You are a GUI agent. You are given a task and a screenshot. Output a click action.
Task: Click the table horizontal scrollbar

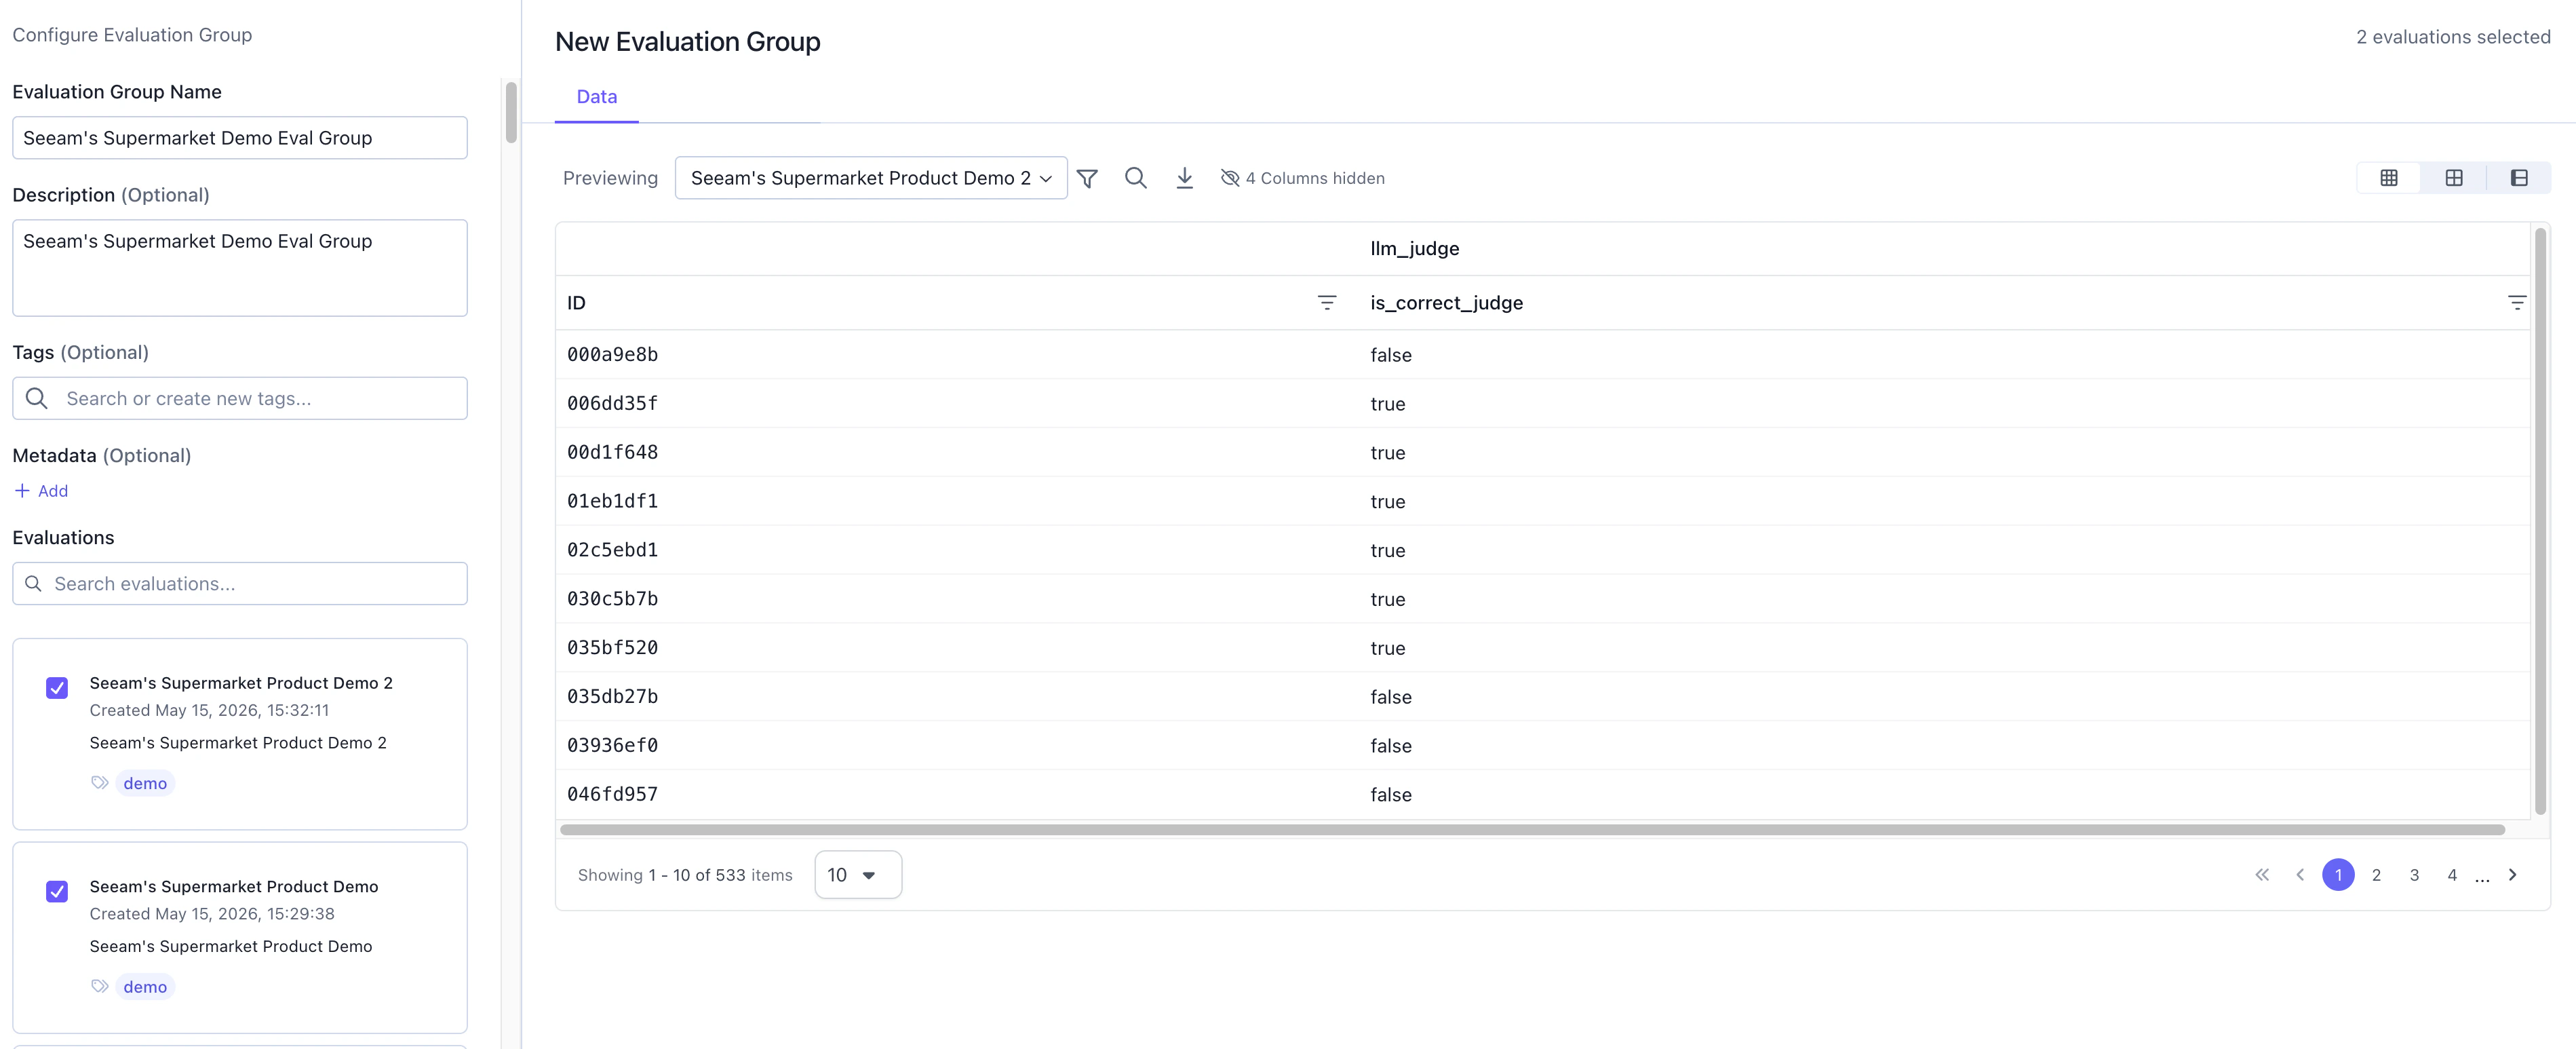(1532, 830)
